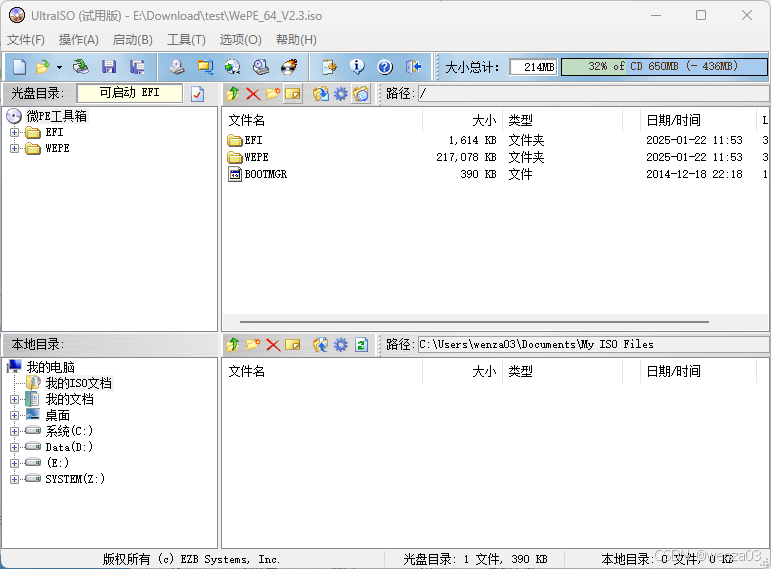Open the 启动(B) menu
The height and width of the screenshot is (569, 771).
click(x=132, y=40)
